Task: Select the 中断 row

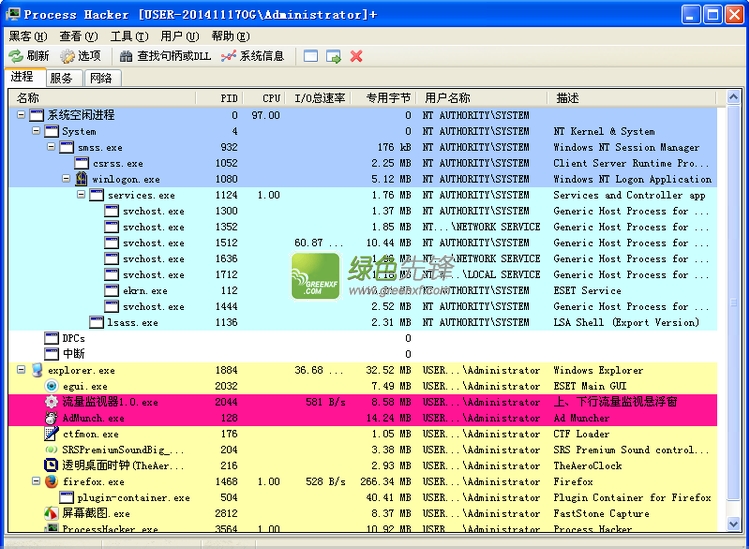Action: tap(363, 354)
